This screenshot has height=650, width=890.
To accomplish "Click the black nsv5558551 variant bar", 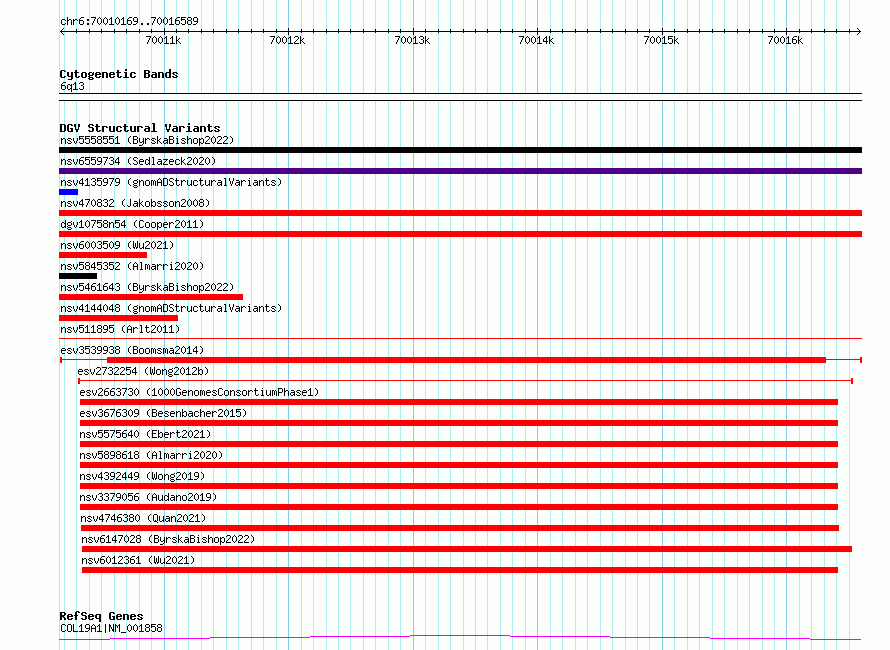I will (x=460, y=150).
